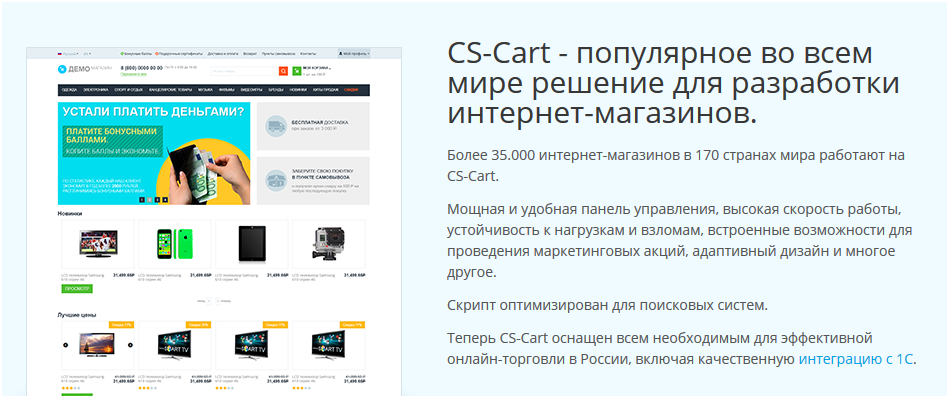The height and width of the screenshot is (396, 948).
Task: Open the currency dropdown next to language
Action: pos(87,54)
